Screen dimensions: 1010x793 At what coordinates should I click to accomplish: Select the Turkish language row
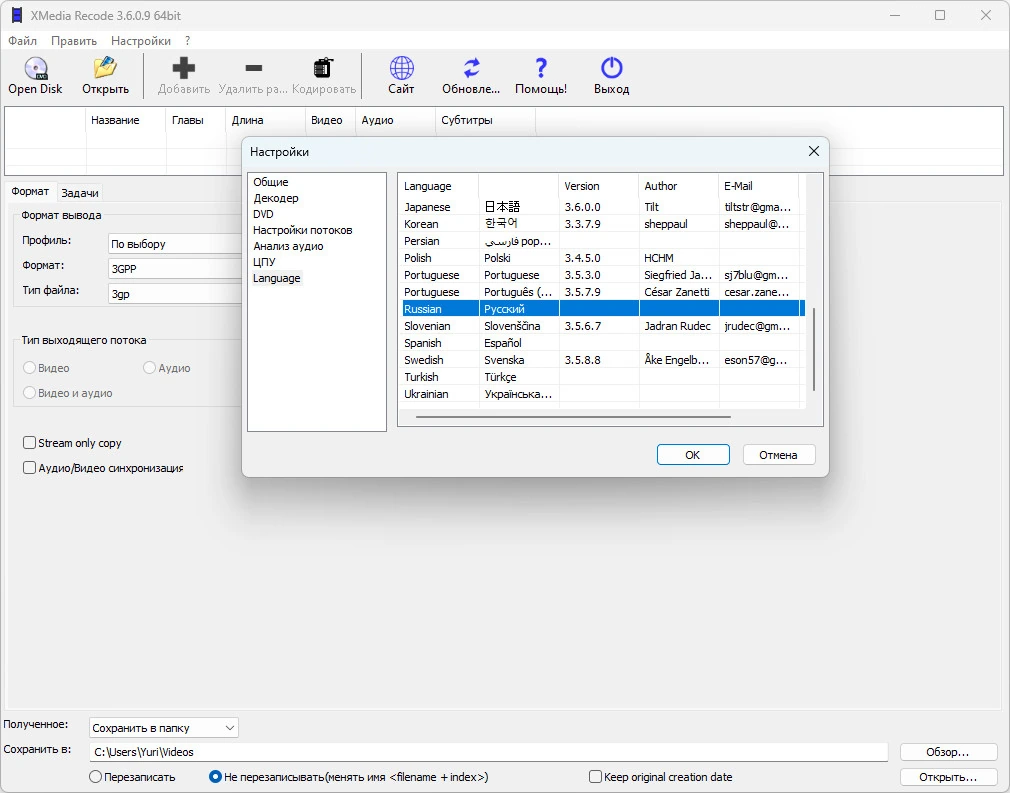[604, 377]
